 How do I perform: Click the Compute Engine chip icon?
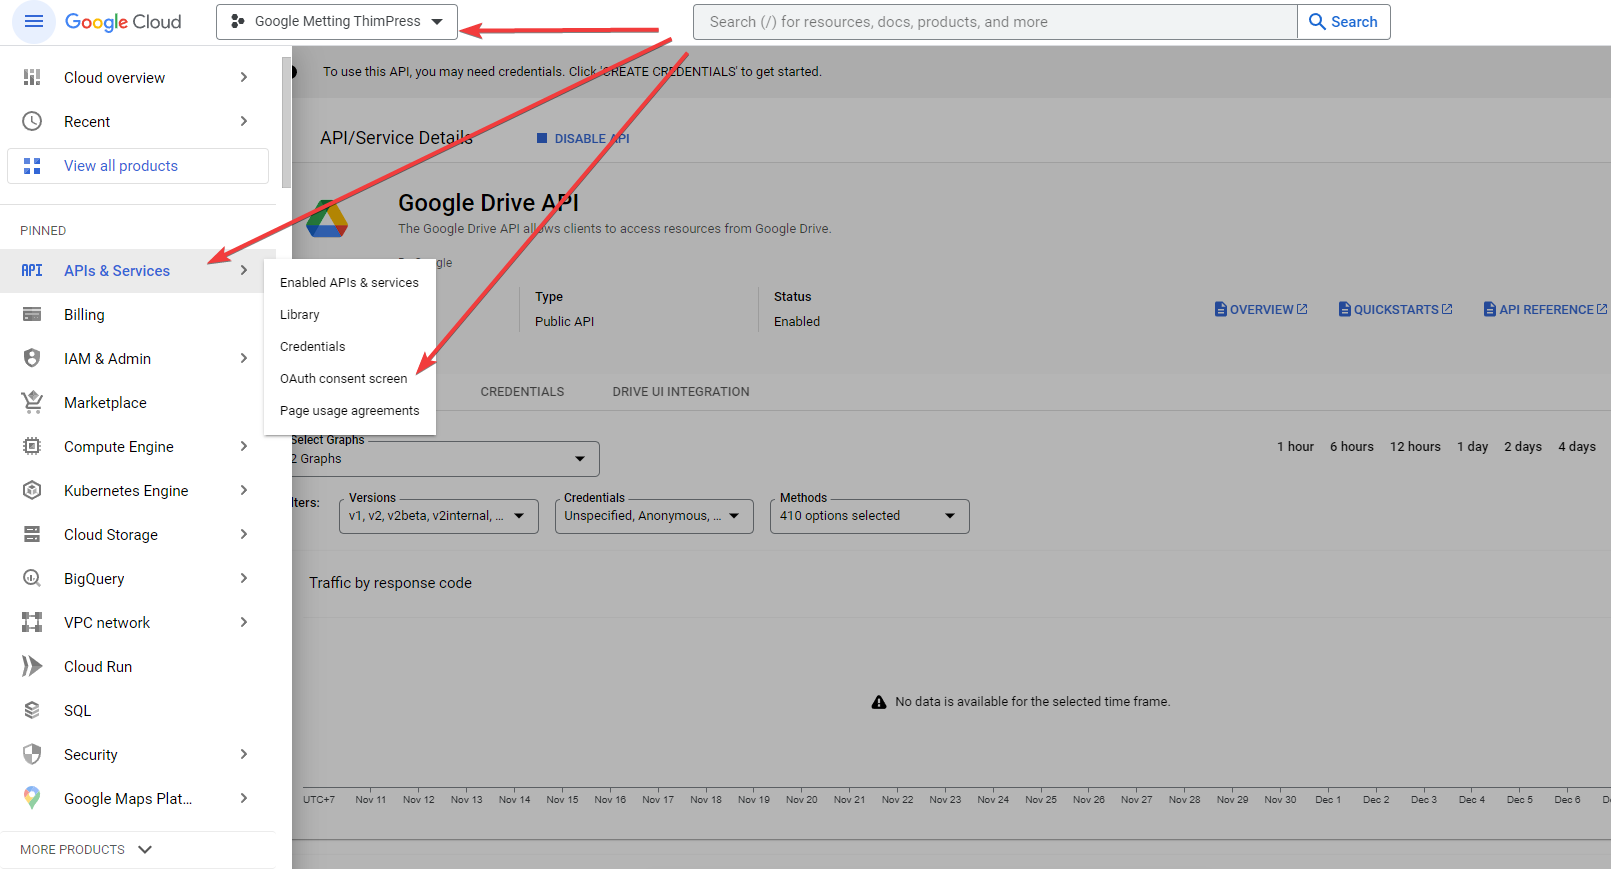[32, 446]
